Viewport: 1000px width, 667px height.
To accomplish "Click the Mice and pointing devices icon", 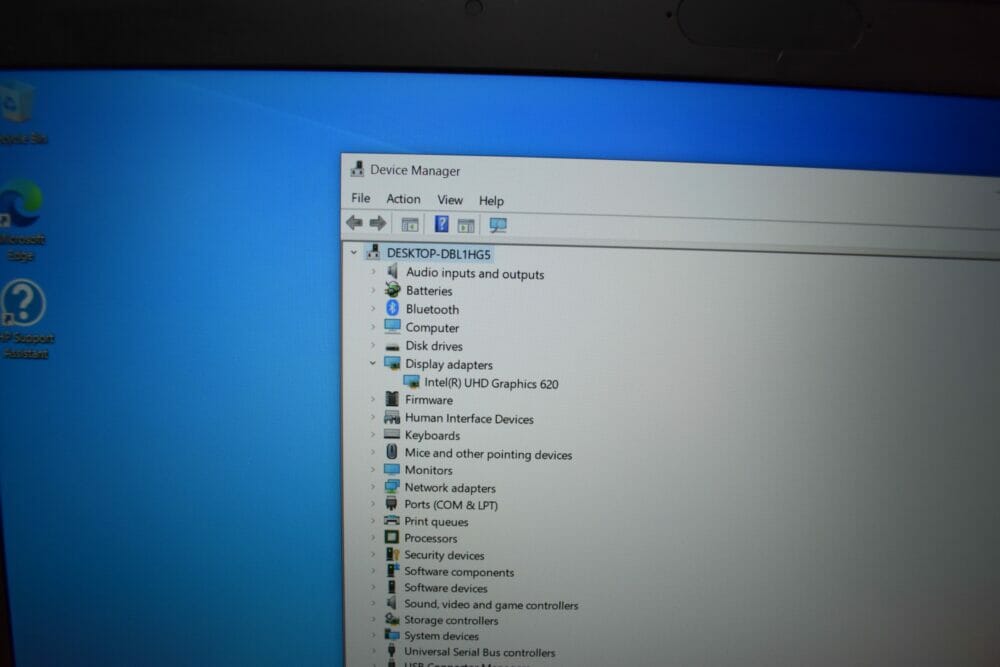I will pyautogui.click(x=392, y=452).
